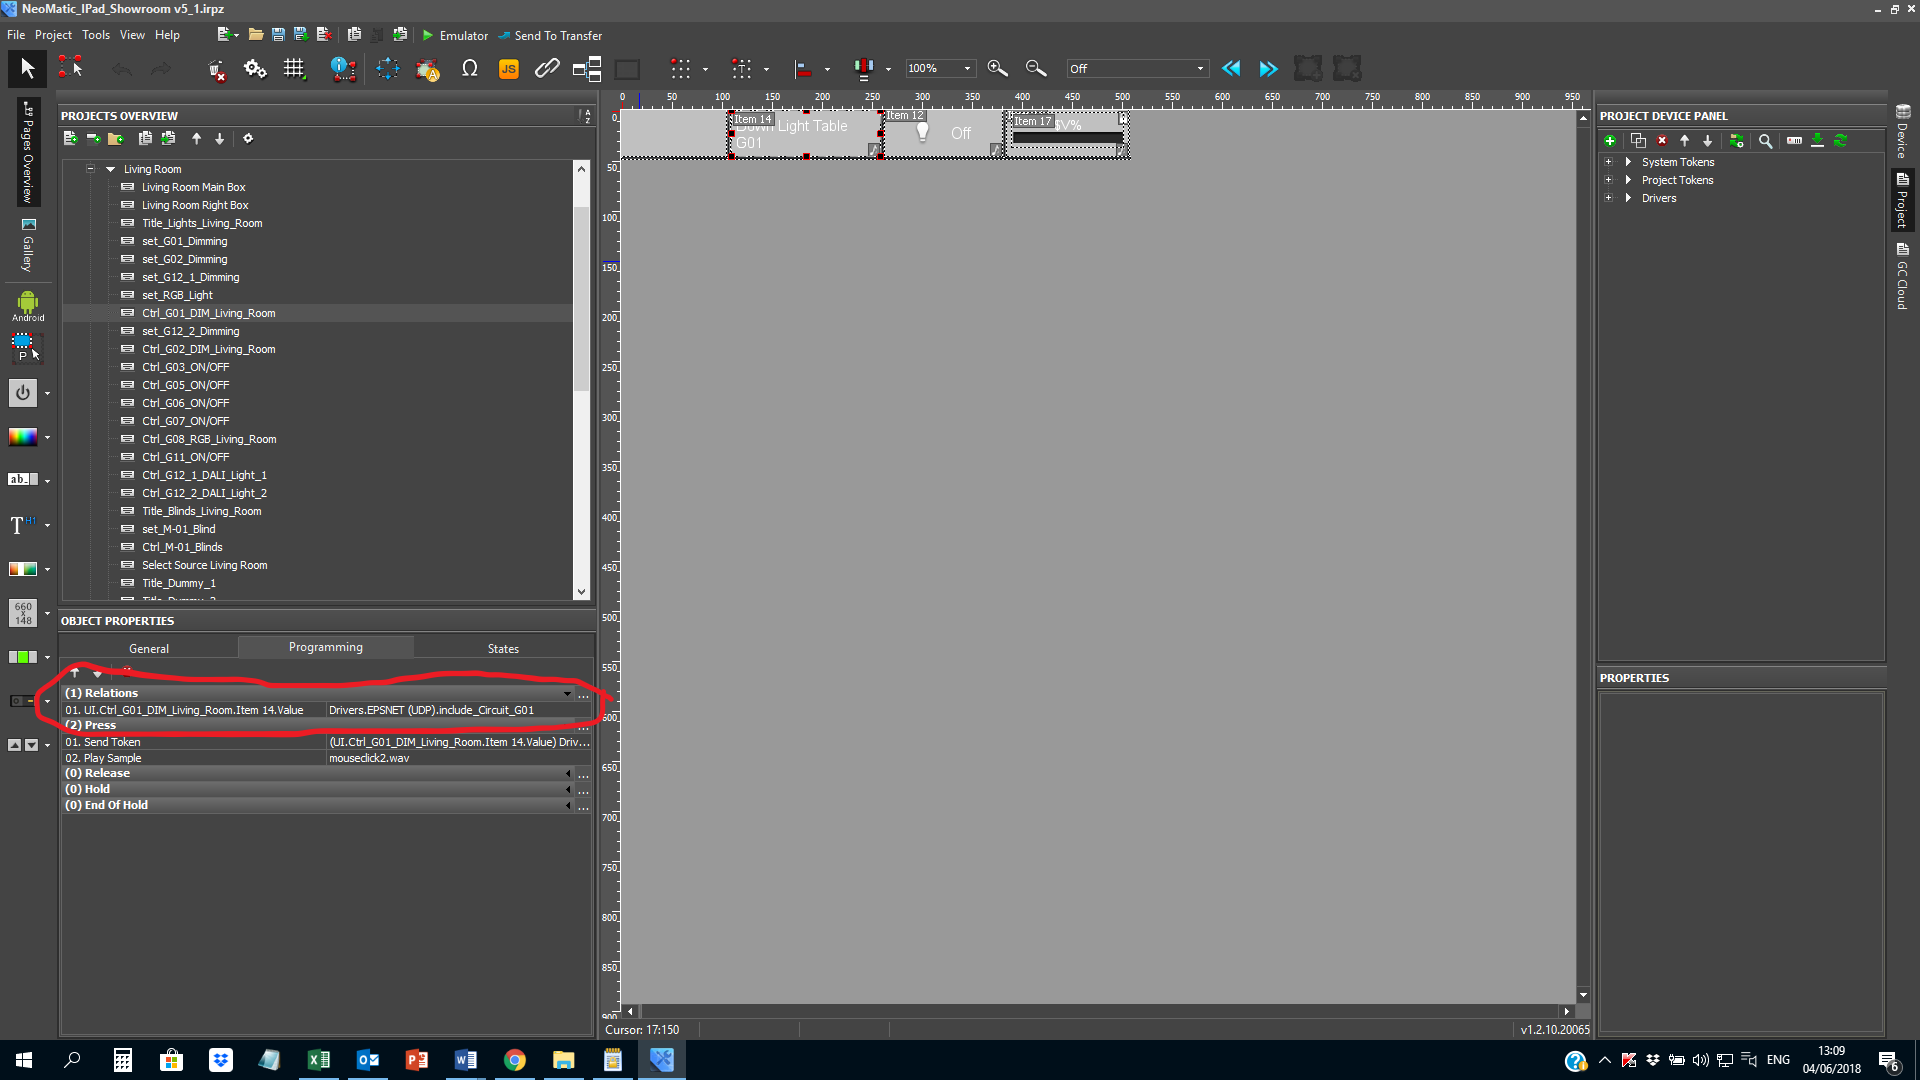Click the Omega special characters icon

[x=469, y=69]
